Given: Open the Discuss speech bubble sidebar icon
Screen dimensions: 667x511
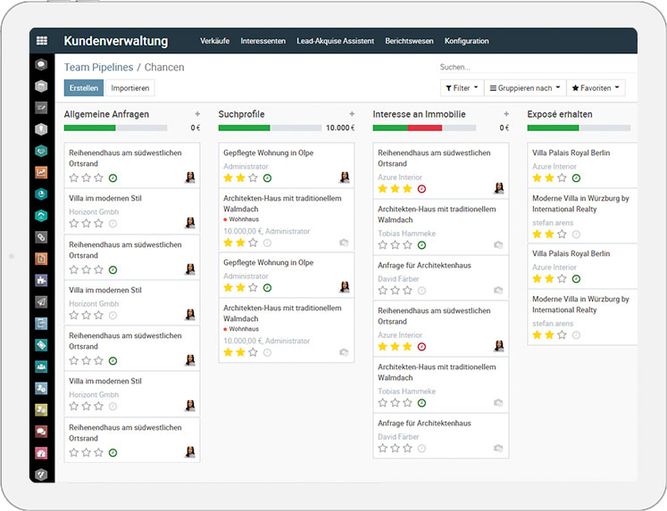Looking at the screenshot, I should (x=41, y=65).
